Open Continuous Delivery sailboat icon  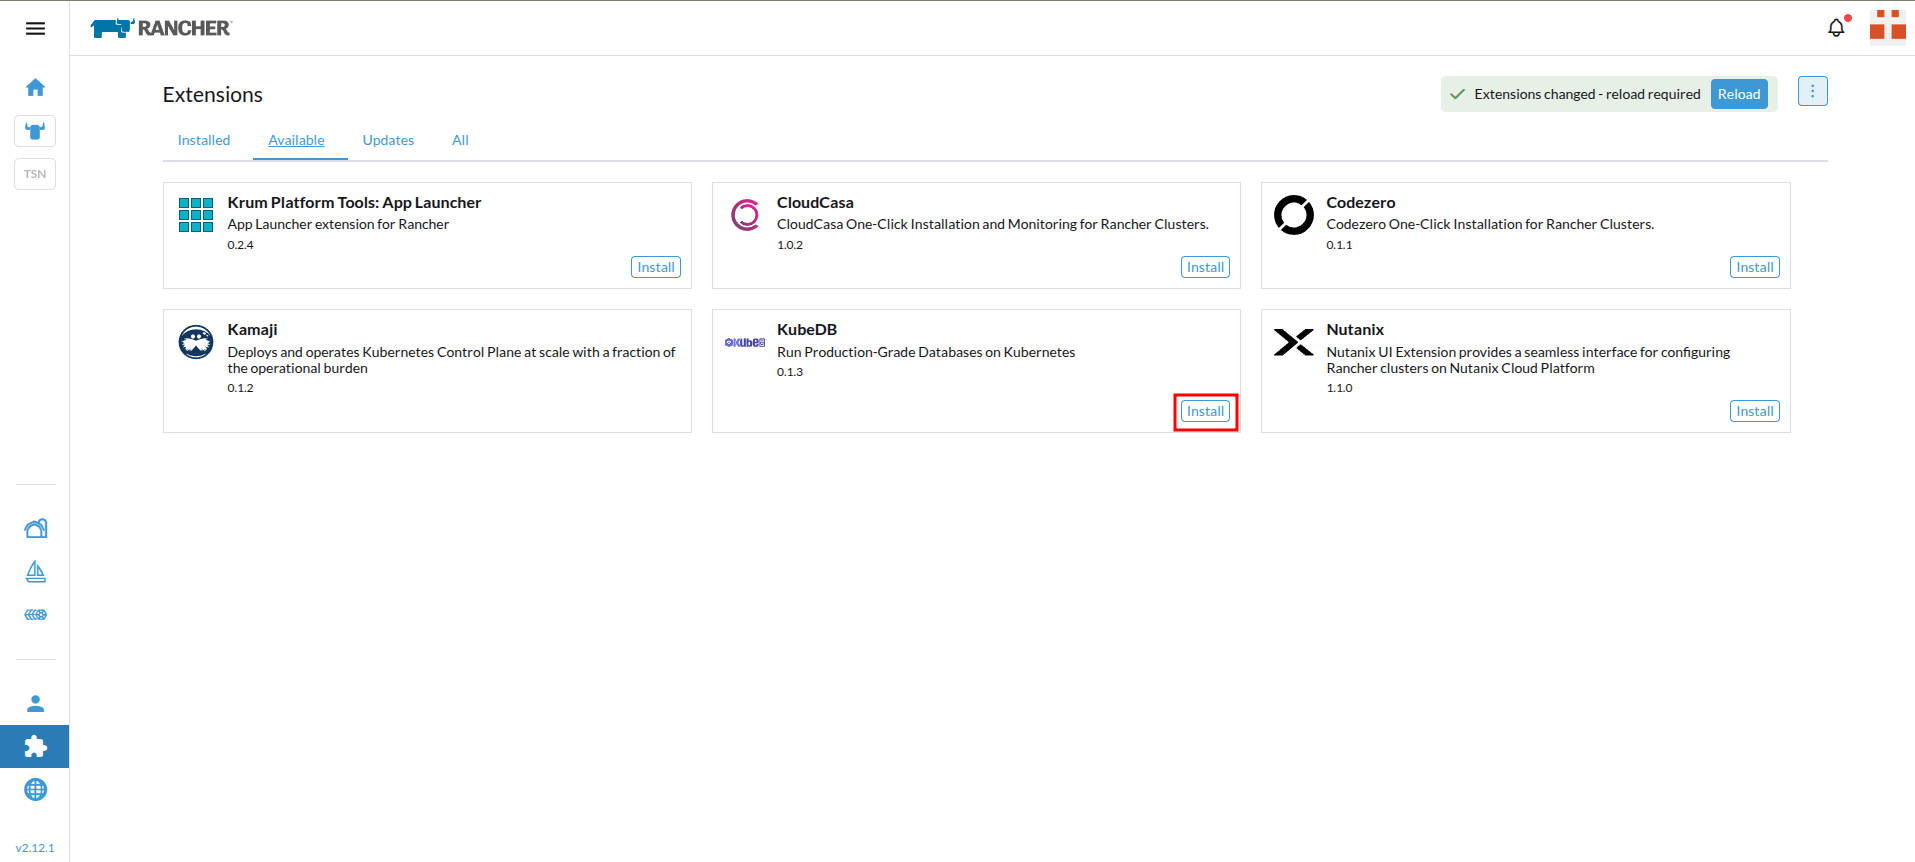click(x=35, y=571)
